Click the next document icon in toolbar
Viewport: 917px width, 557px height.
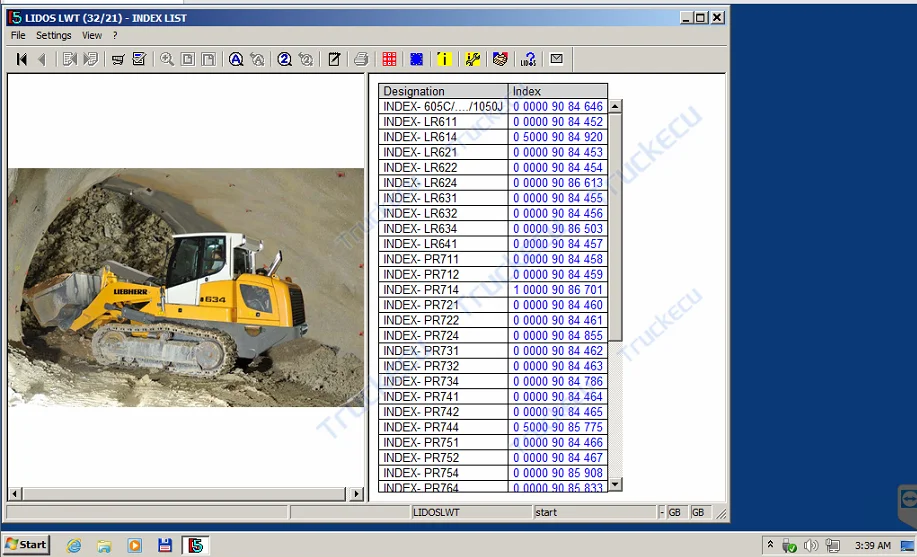point(91,59)
